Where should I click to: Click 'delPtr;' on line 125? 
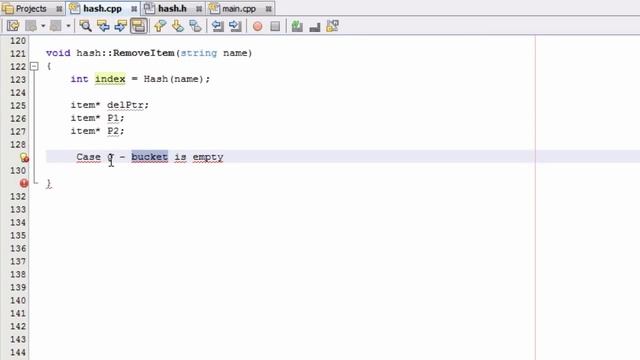coord(128,105)
